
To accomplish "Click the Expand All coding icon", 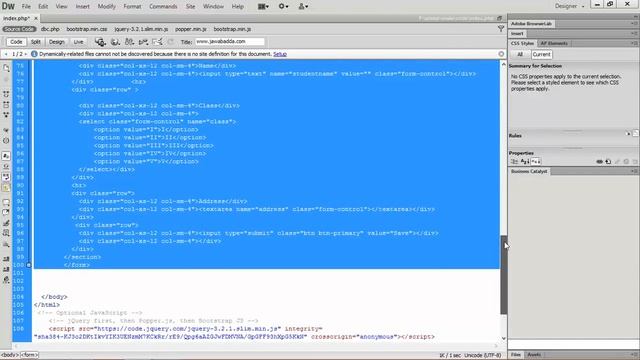I will tap(6, 115).
